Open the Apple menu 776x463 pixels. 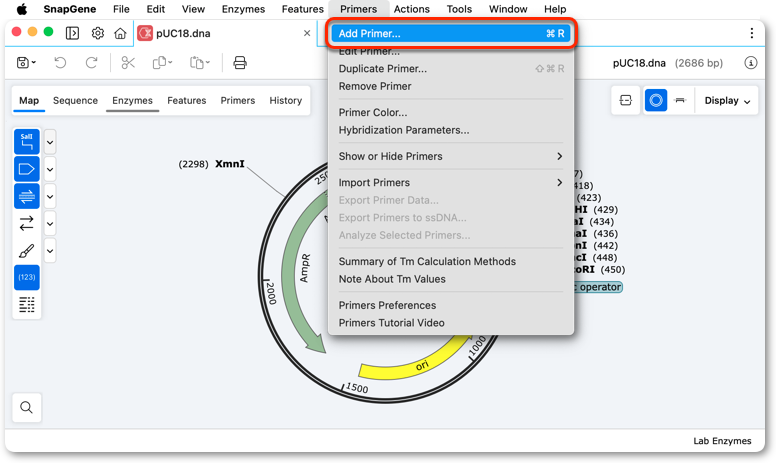coord(22,9)
